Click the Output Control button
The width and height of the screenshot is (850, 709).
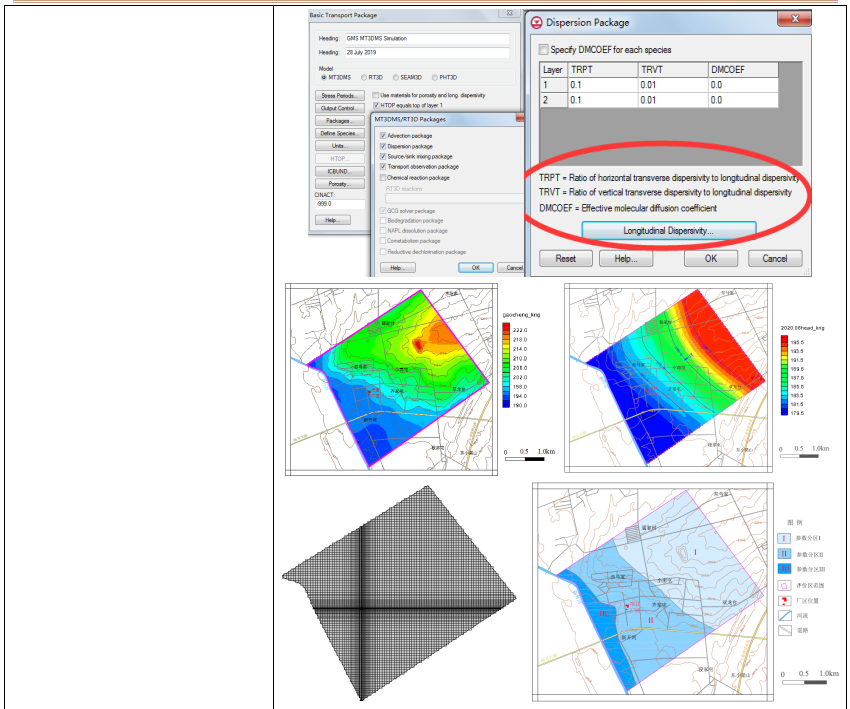338,108
